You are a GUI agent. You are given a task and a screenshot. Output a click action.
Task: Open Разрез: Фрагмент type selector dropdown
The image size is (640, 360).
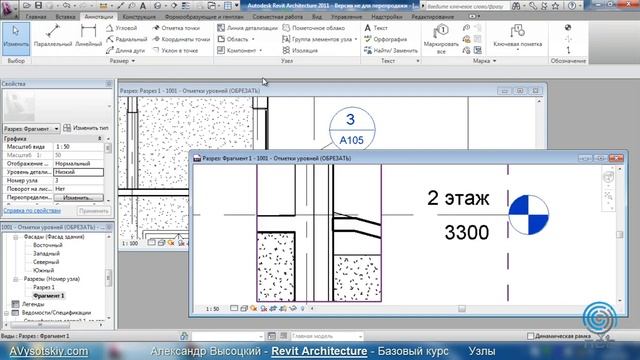coord(31,129)
